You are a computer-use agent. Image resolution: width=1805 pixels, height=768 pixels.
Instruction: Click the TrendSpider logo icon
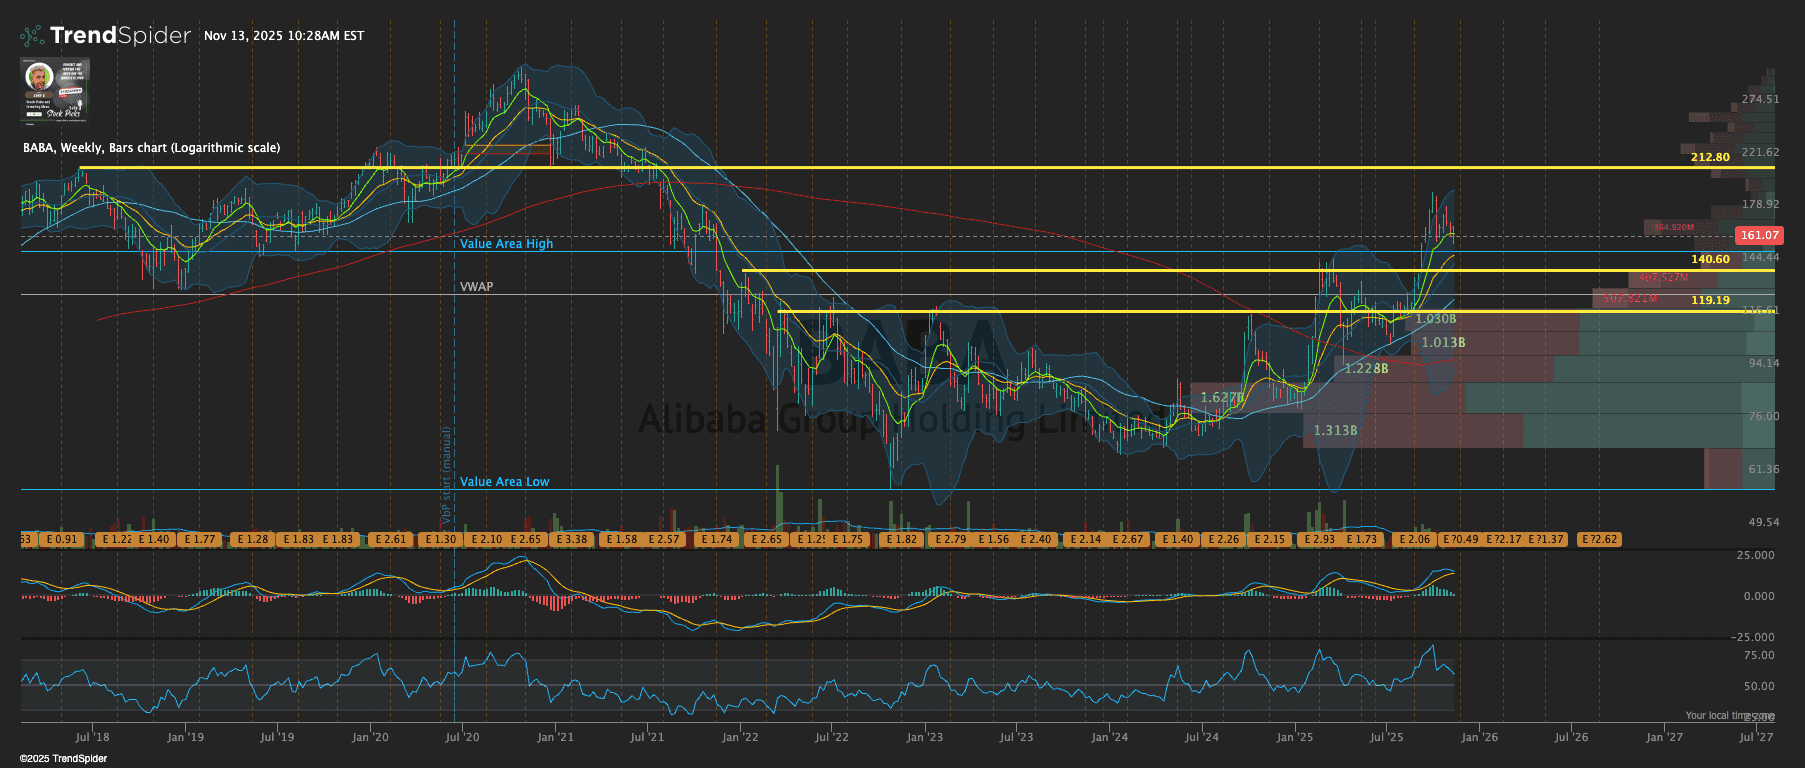point(32,36)
